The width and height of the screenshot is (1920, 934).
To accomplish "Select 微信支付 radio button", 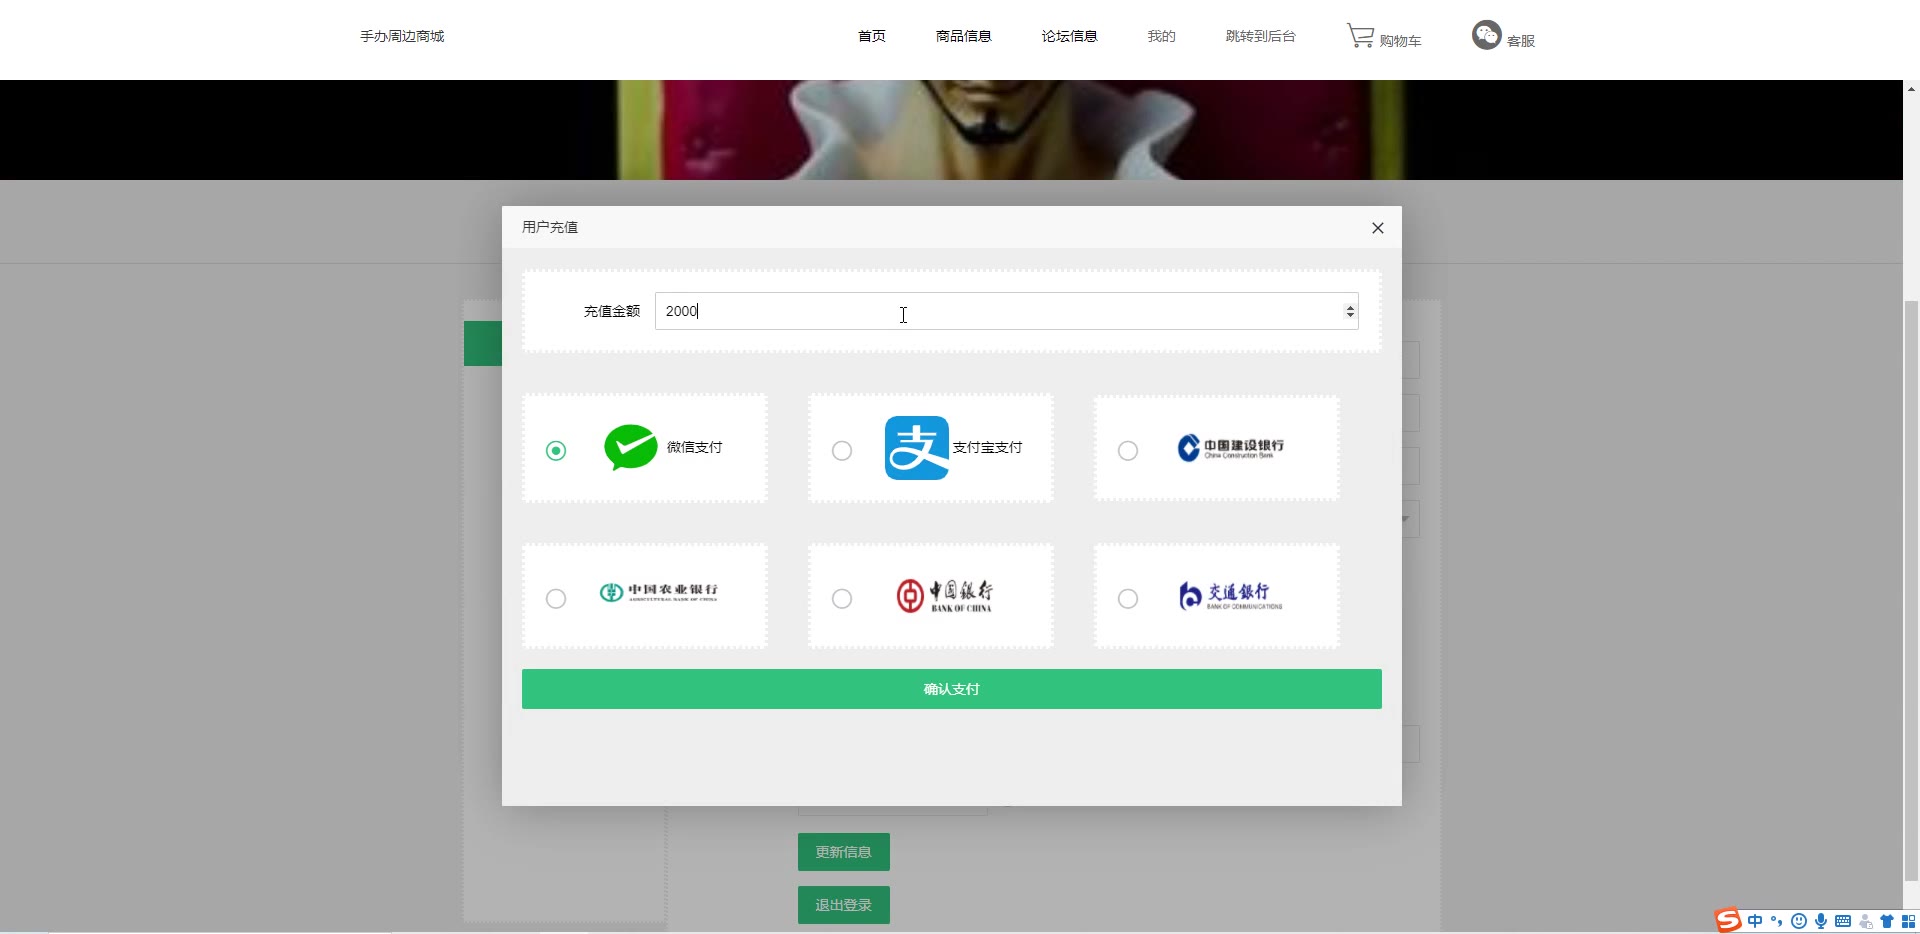I will (556, 451).
